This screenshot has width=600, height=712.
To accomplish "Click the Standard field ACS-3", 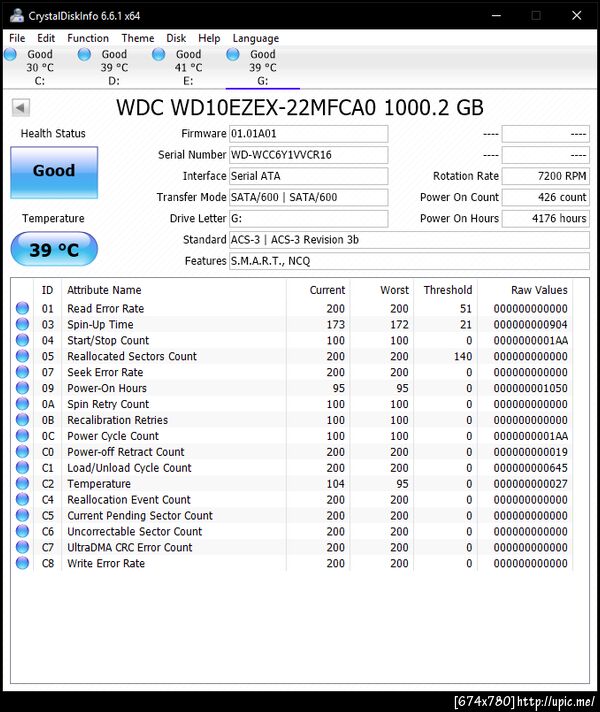I will 409,240.
